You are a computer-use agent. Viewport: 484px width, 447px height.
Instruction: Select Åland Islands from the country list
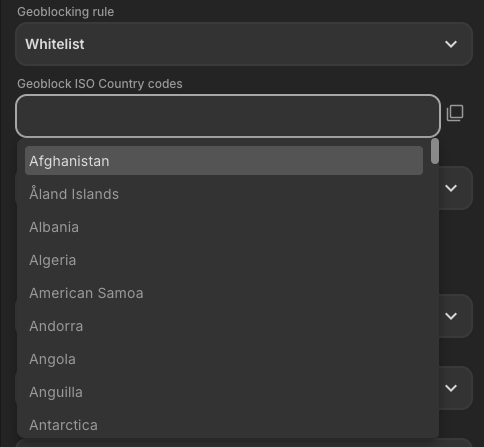pos(224,194)
